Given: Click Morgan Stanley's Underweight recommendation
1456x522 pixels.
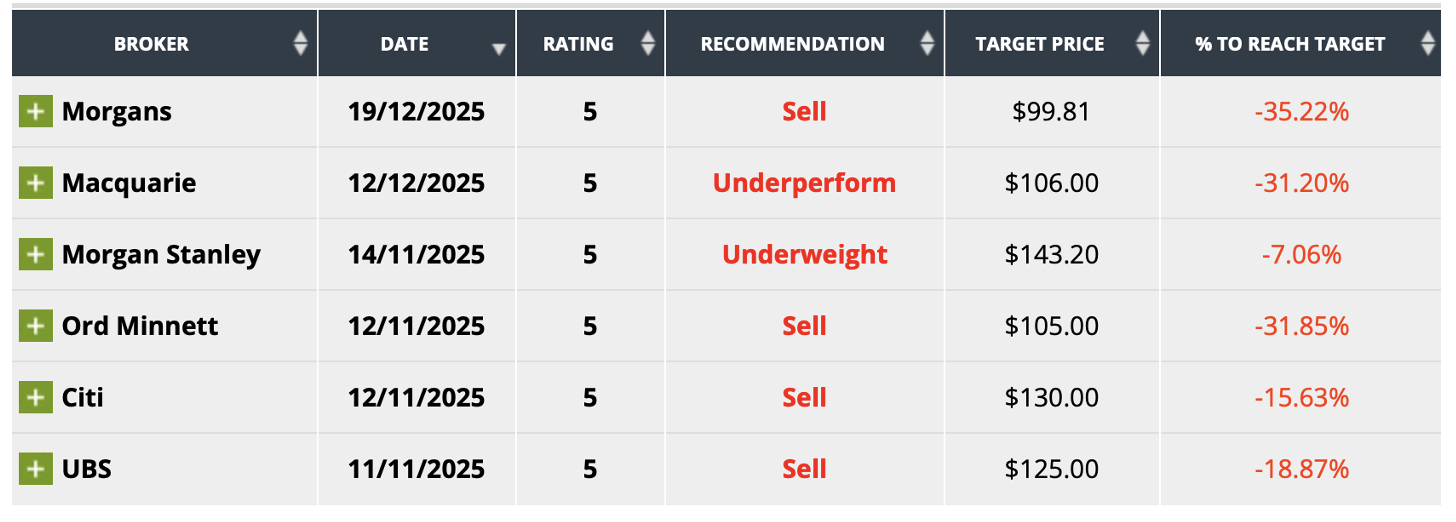Looking at the screenshot, I should click(804, 255).
